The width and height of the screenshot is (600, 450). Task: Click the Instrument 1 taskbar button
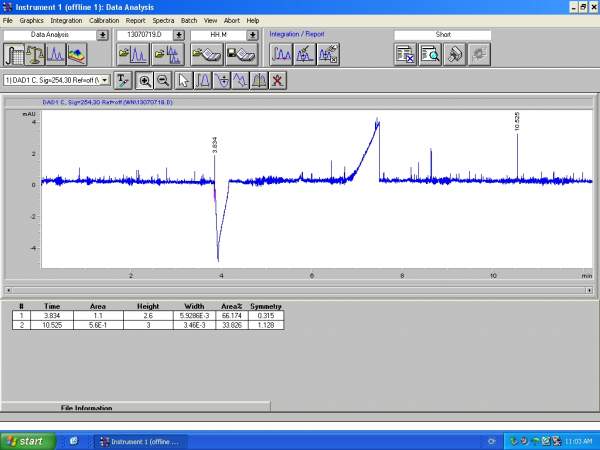coord(142,440)
